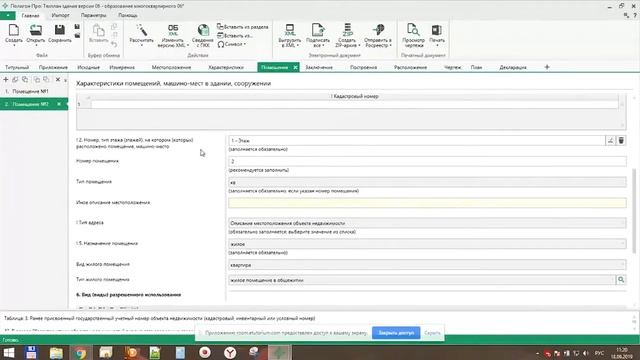The image size is (640, 360).
Task: Add a new section tab with plus
Action: click(x=547, y=67)
